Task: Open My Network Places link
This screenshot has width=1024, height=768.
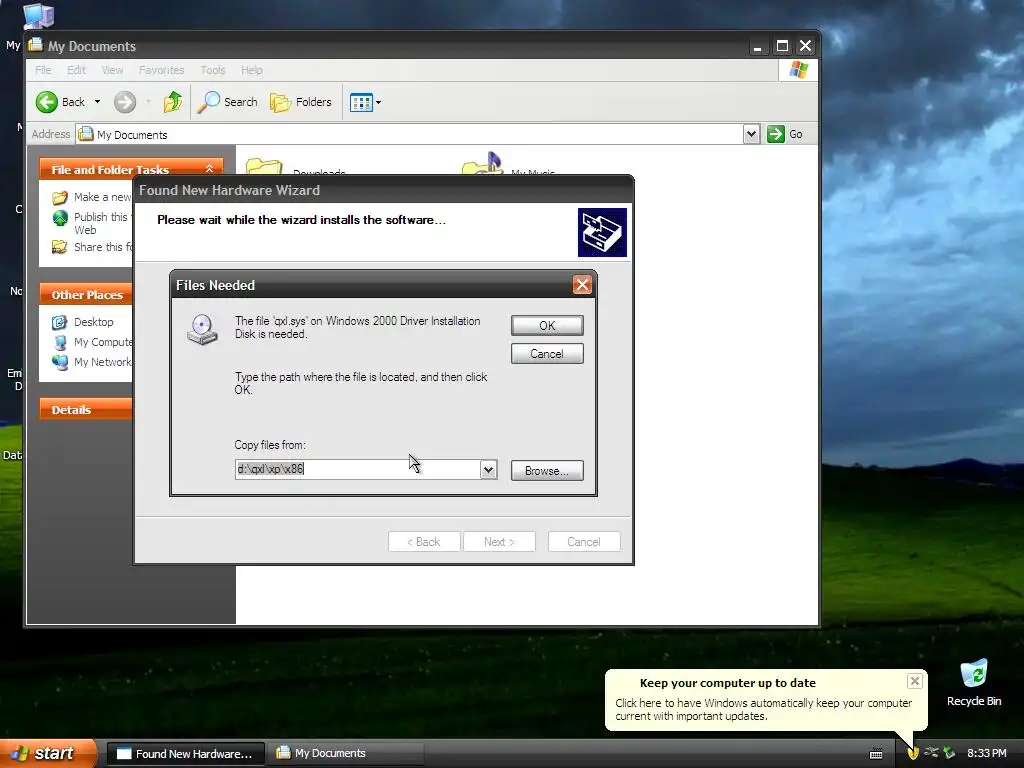Action: [102, 362]
